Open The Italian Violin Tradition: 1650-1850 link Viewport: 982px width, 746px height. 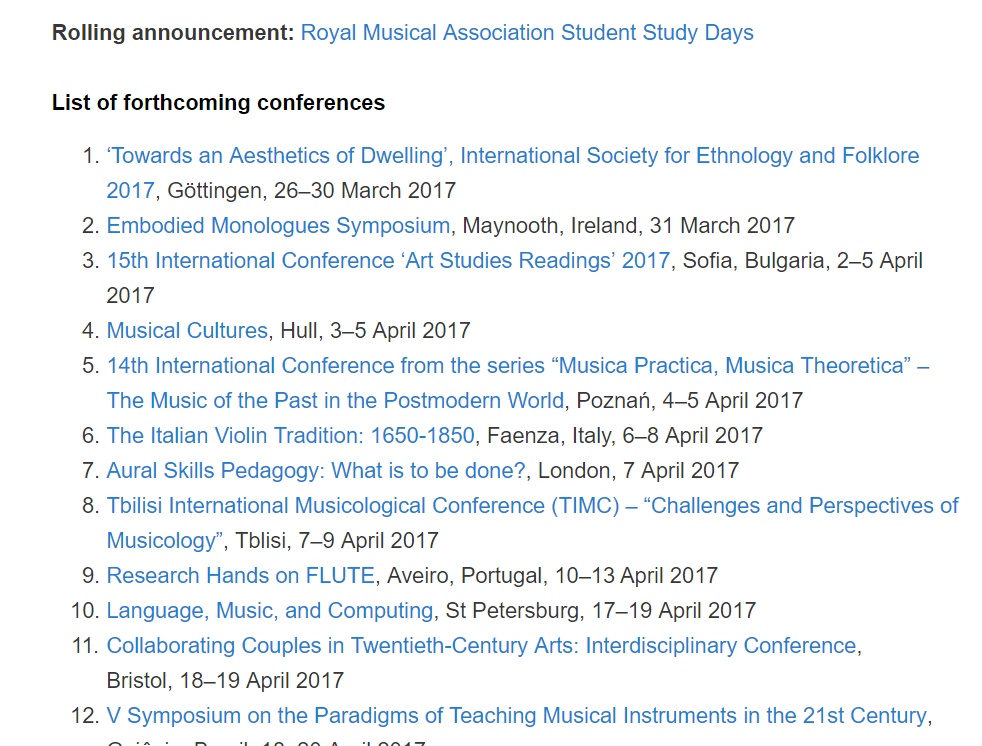coord(291,436)
